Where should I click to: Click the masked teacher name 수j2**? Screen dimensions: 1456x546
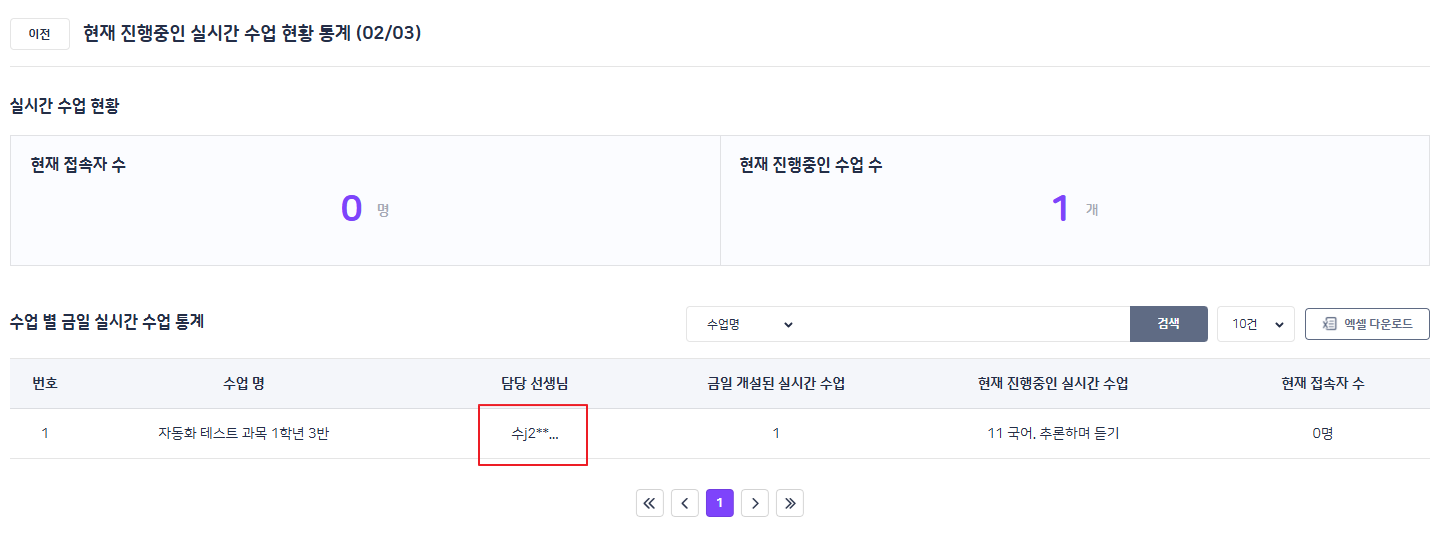click(534, 434)
